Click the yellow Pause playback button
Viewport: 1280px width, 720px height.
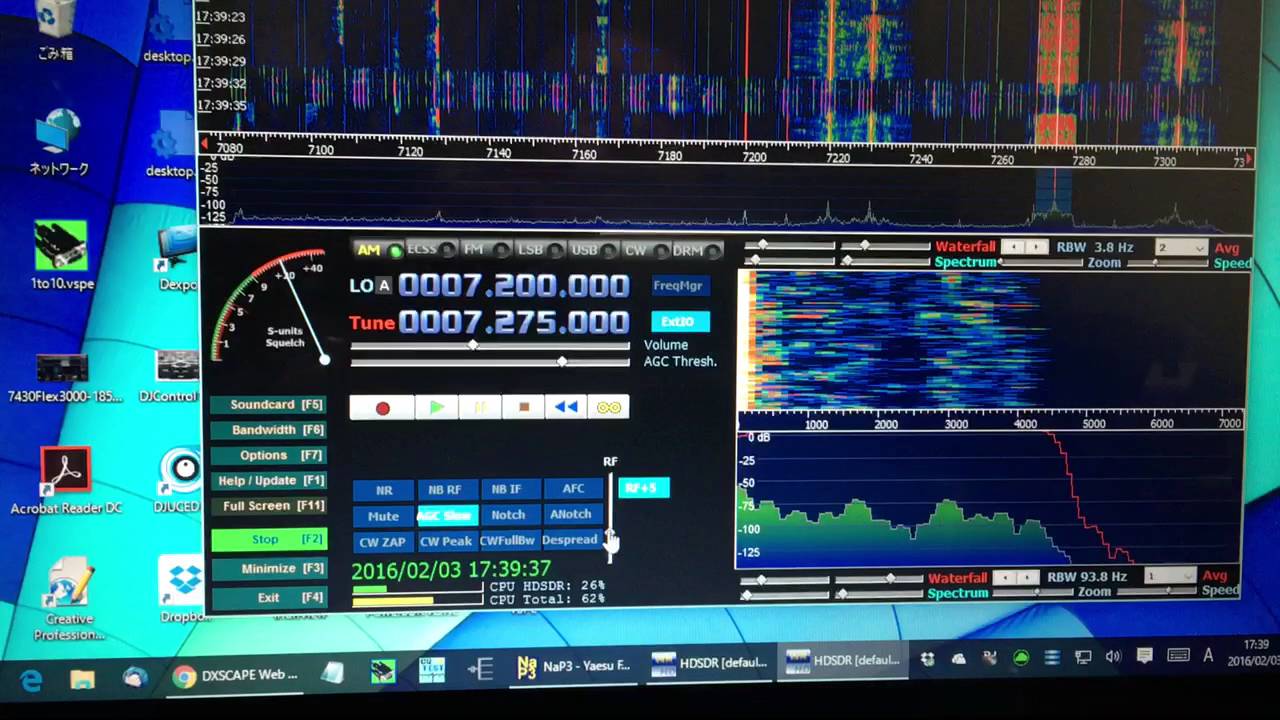[x=480, y=408]
